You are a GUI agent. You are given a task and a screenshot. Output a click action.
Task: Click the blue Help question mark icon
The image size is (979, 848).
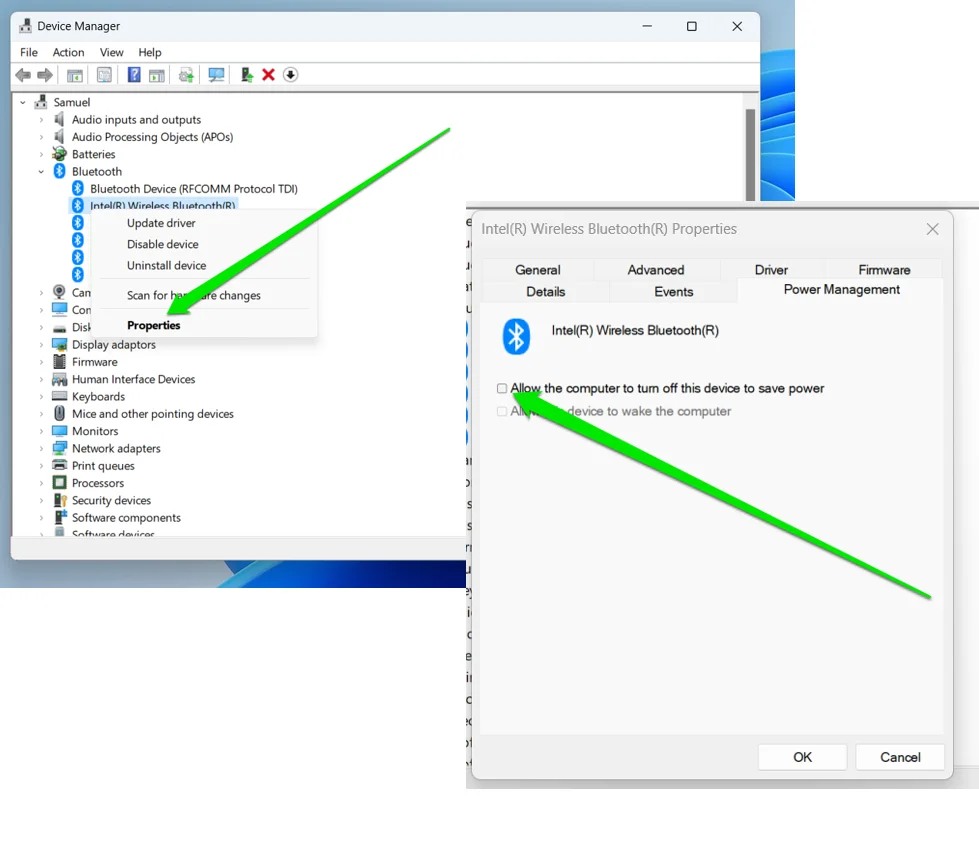pos(134,75)
